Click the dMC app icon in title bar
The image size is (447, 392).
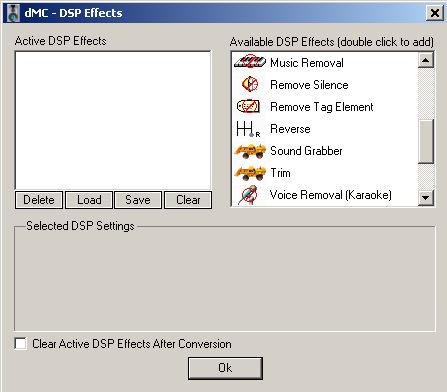click(x=13, y=13)
